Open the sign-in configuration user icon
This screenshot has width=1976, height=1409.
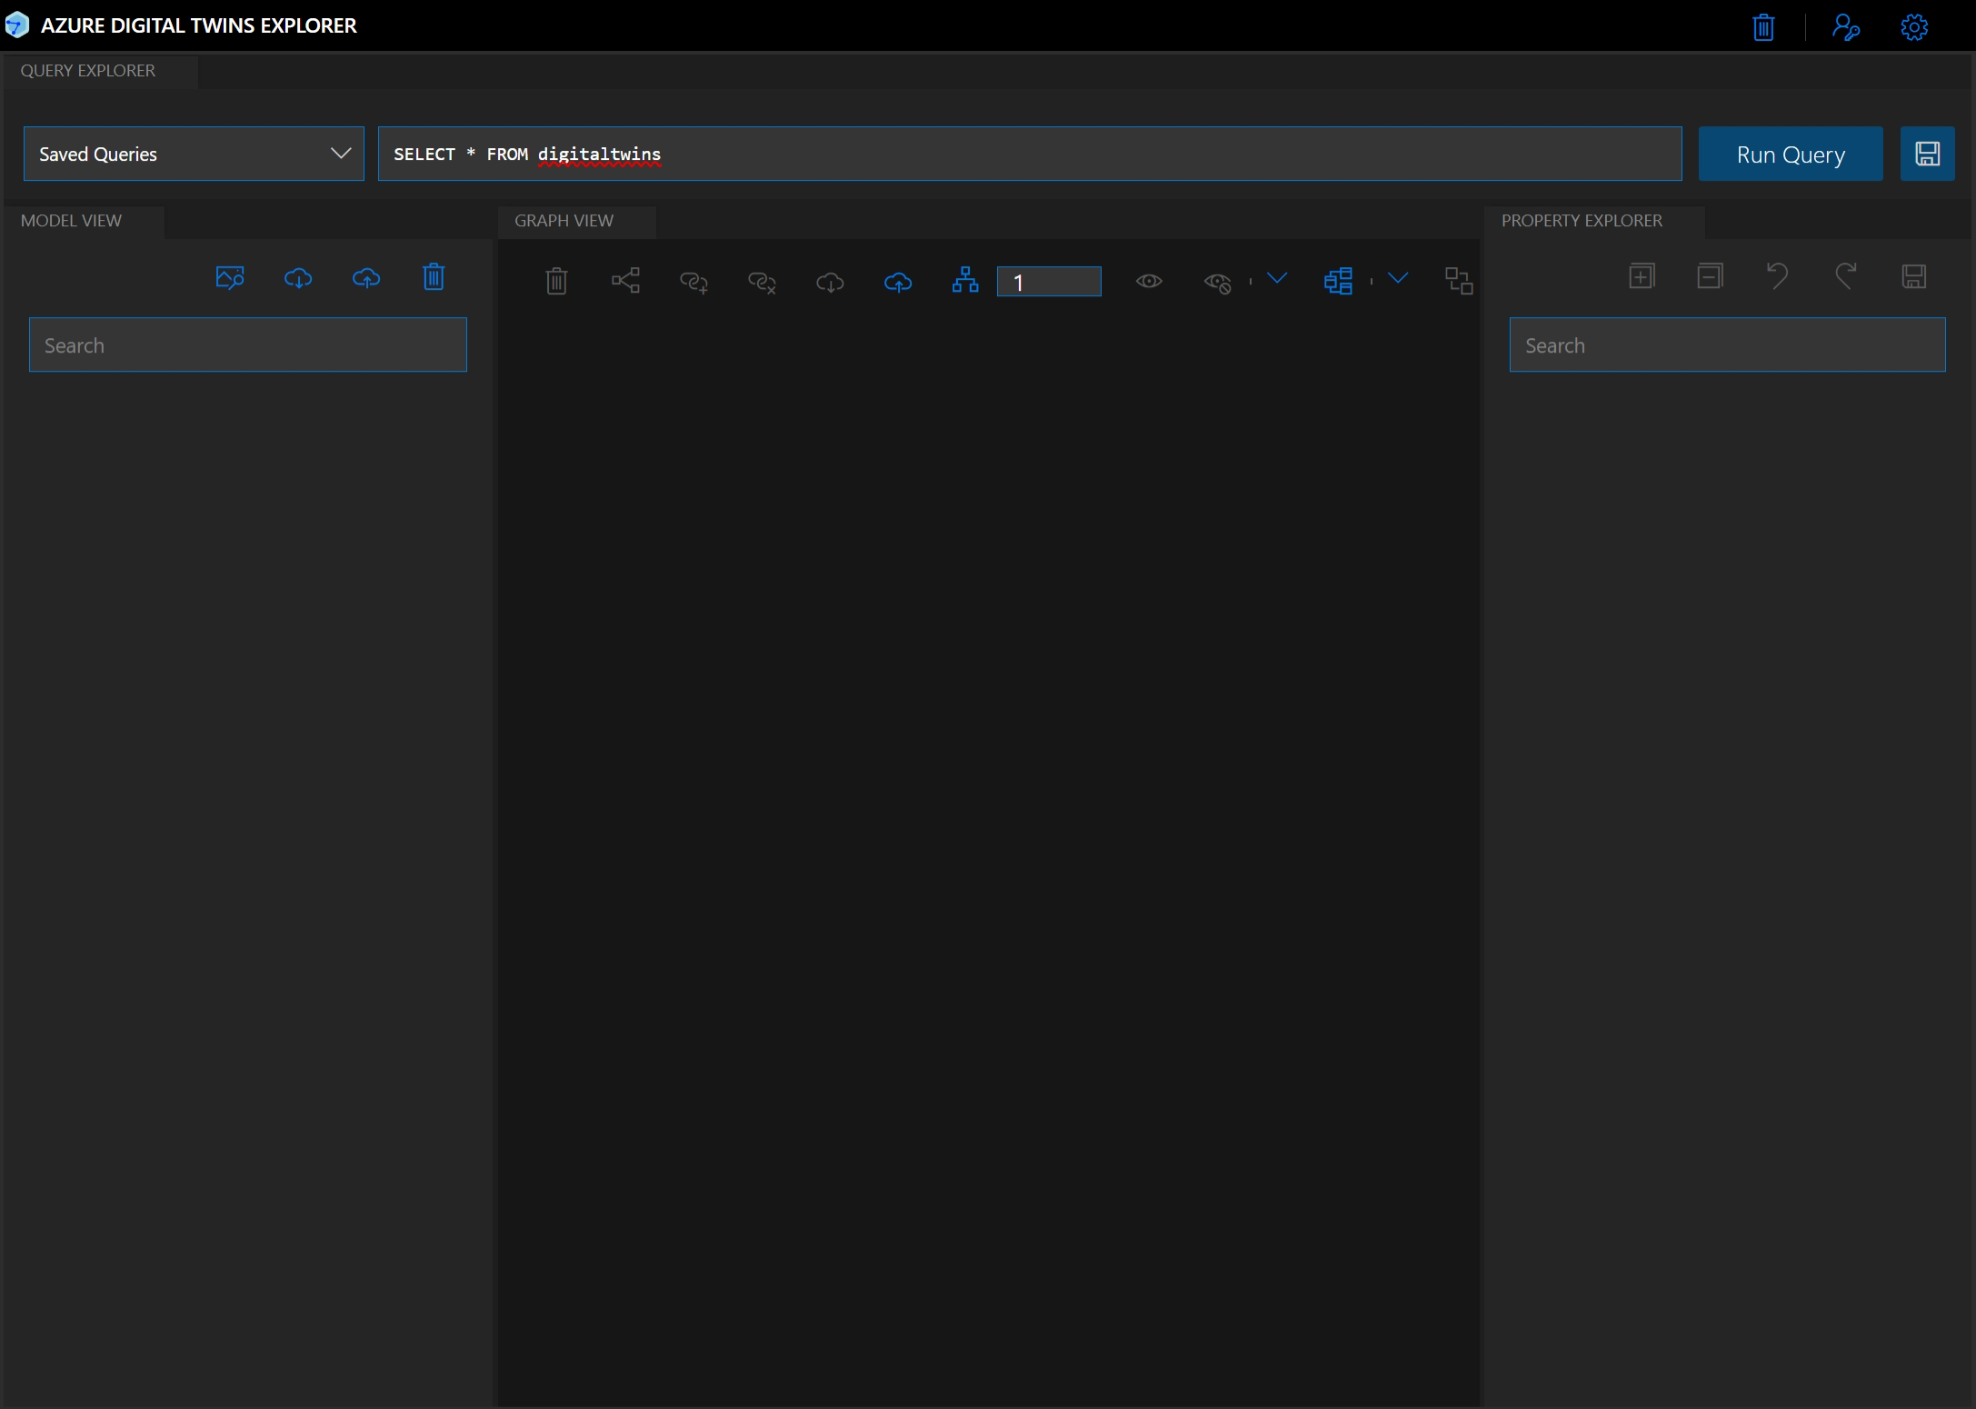point(1845,27)
